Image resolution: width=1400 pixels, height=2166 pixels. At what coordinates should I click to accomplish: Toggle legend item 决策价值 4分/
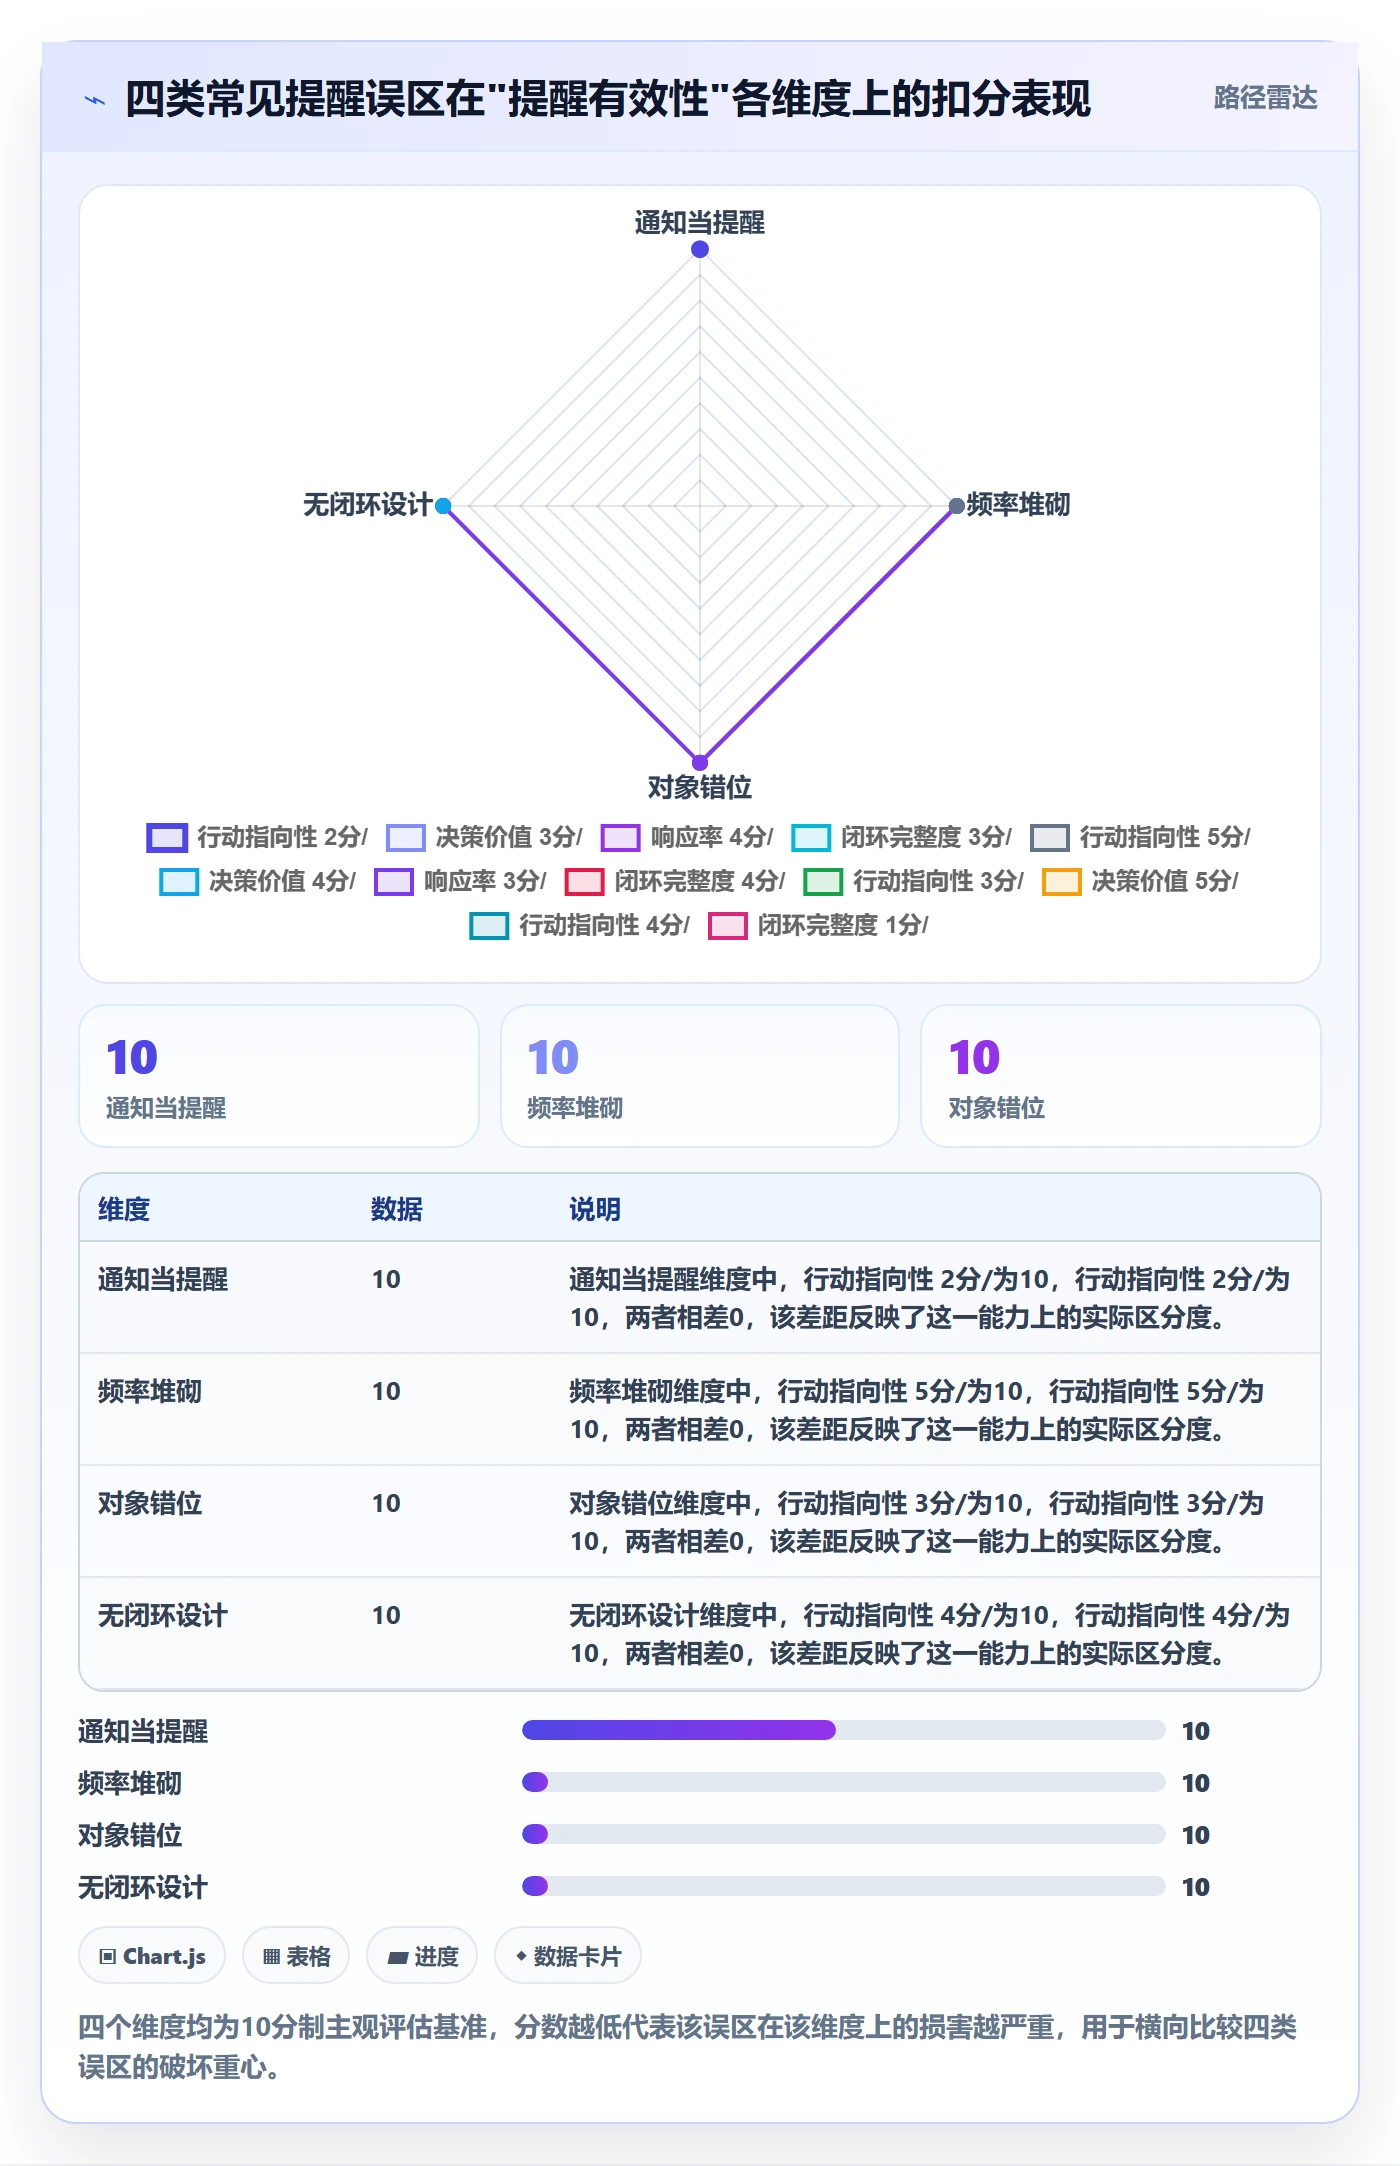[257, 881]
